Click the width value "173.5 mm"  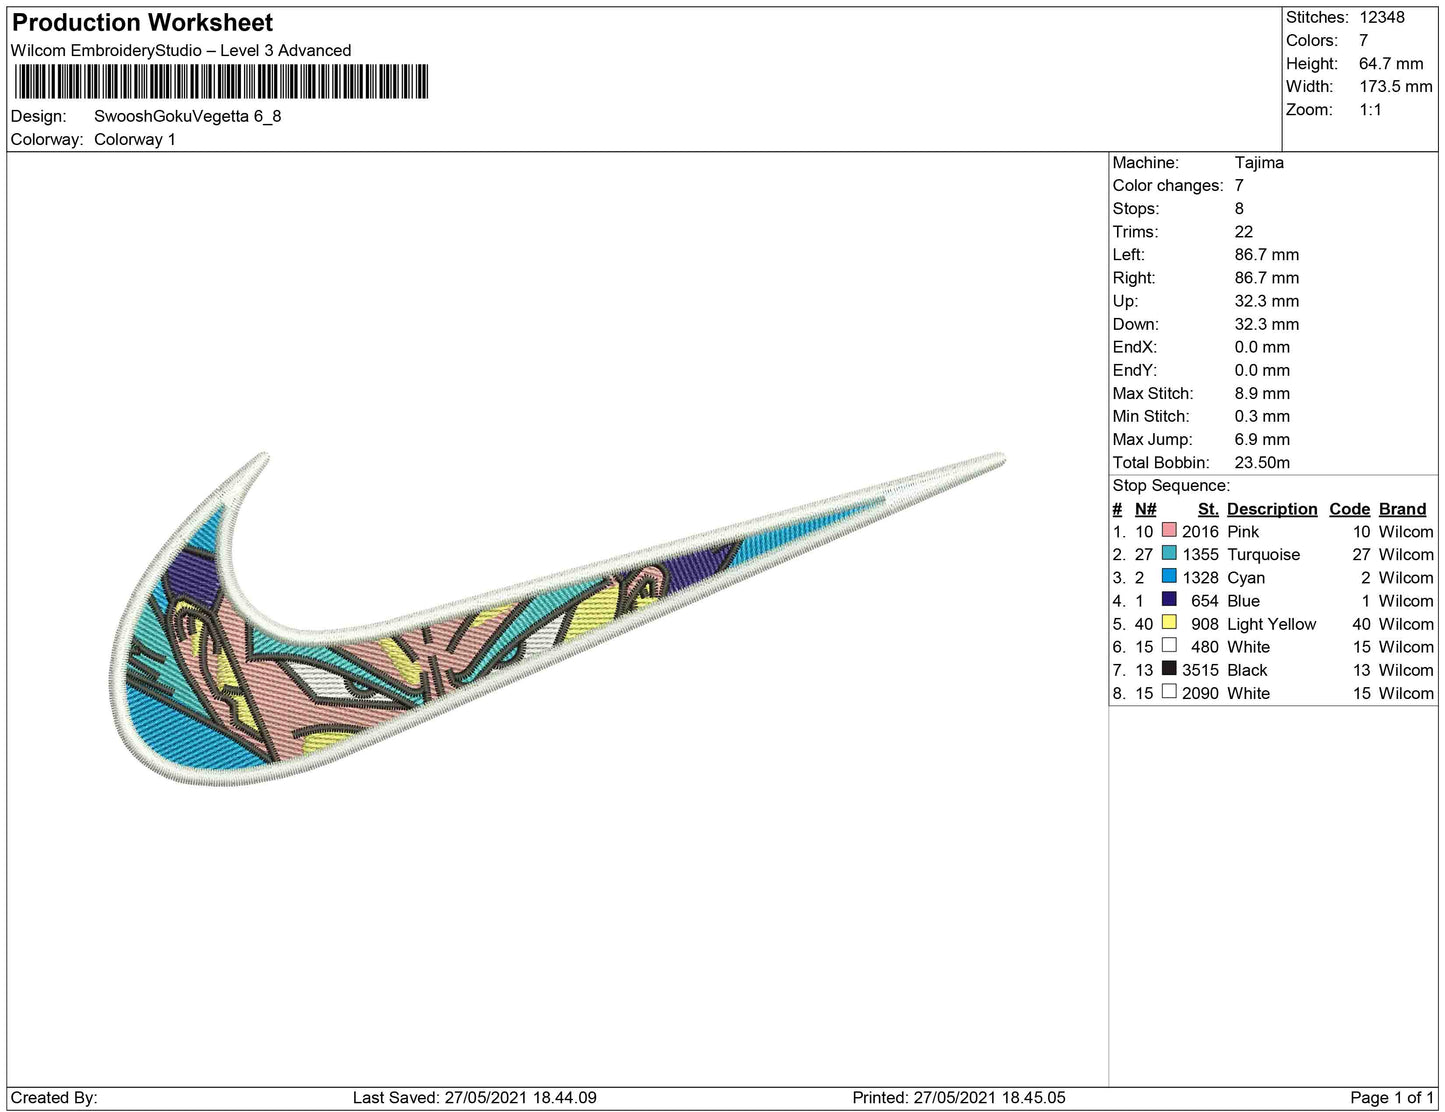tap(1396, 87)
